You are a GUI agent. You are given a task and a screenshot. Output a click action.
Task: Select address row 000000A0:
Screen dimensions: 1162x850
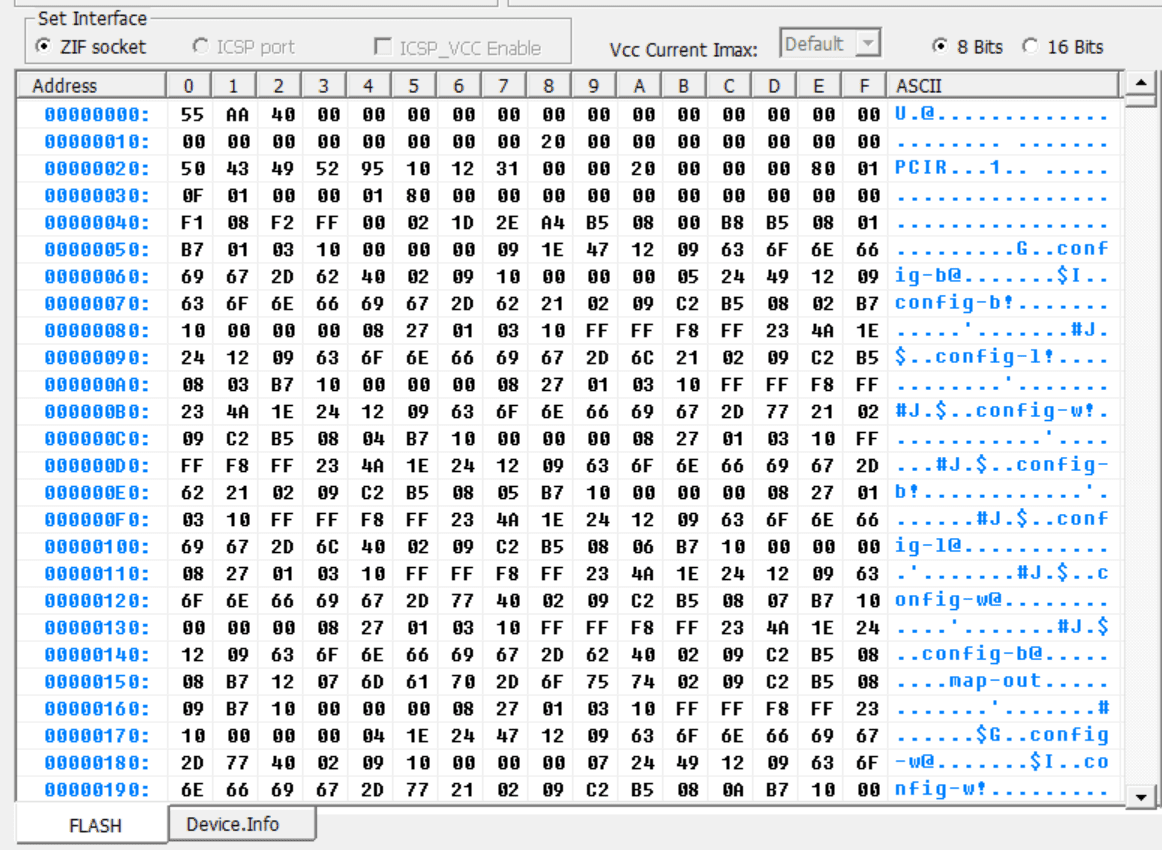[96, 385]
